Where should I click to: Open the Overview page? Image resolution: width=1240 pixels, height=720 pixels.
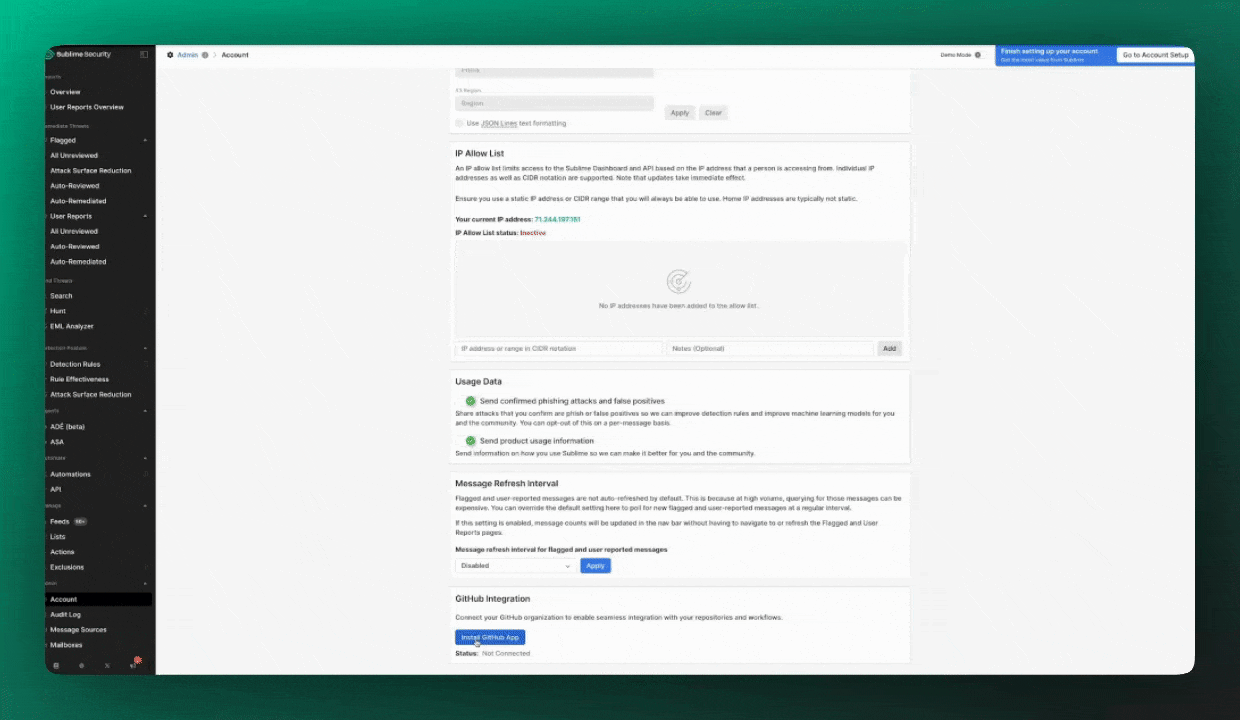point(65,92)
